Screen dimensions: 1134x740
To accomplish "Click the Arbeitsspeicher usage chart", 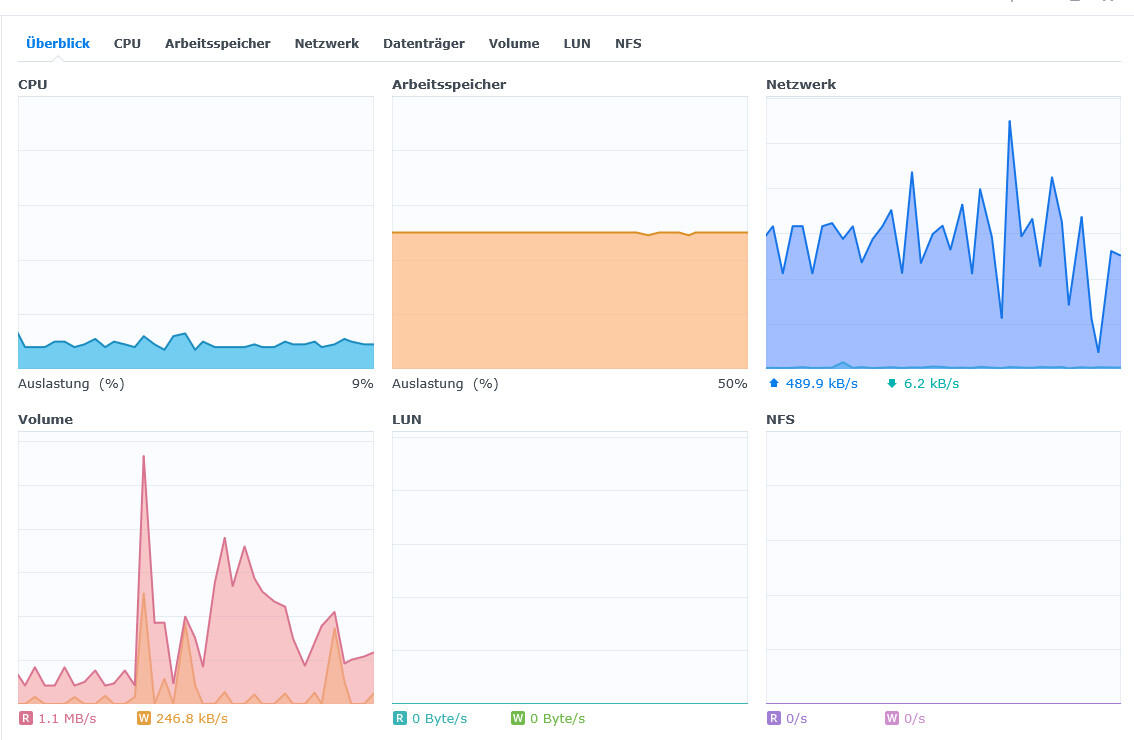I will pyautogui.click(x=570, y=232).
